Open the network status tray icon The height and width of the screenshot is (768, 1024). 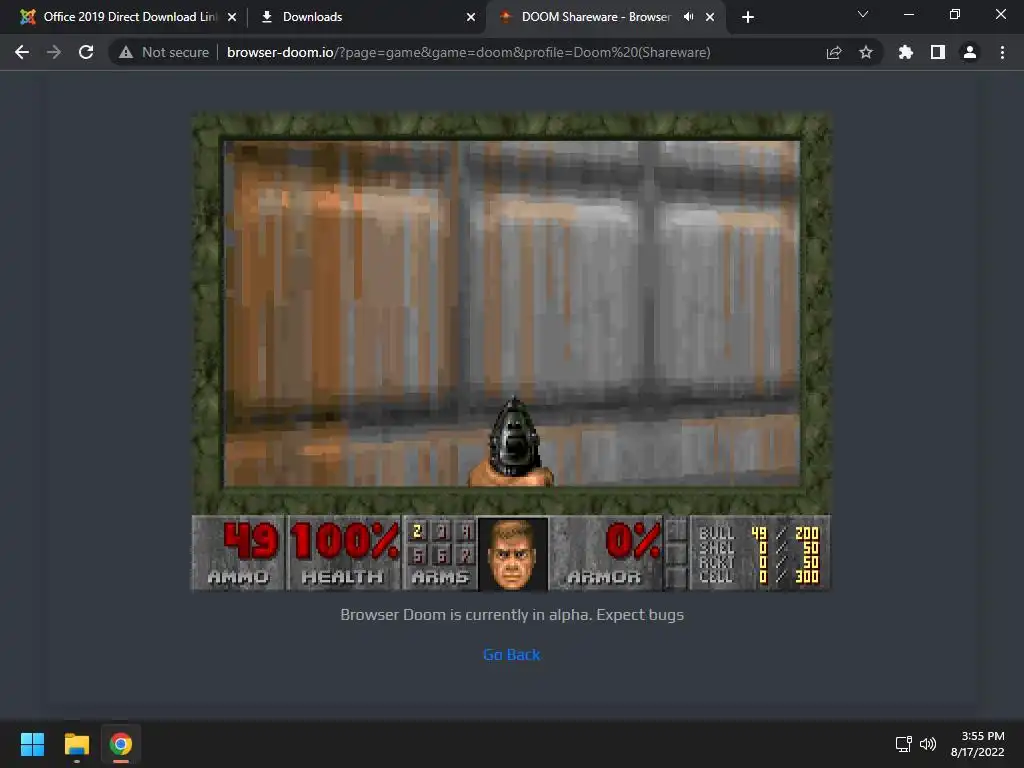[904, 744]
